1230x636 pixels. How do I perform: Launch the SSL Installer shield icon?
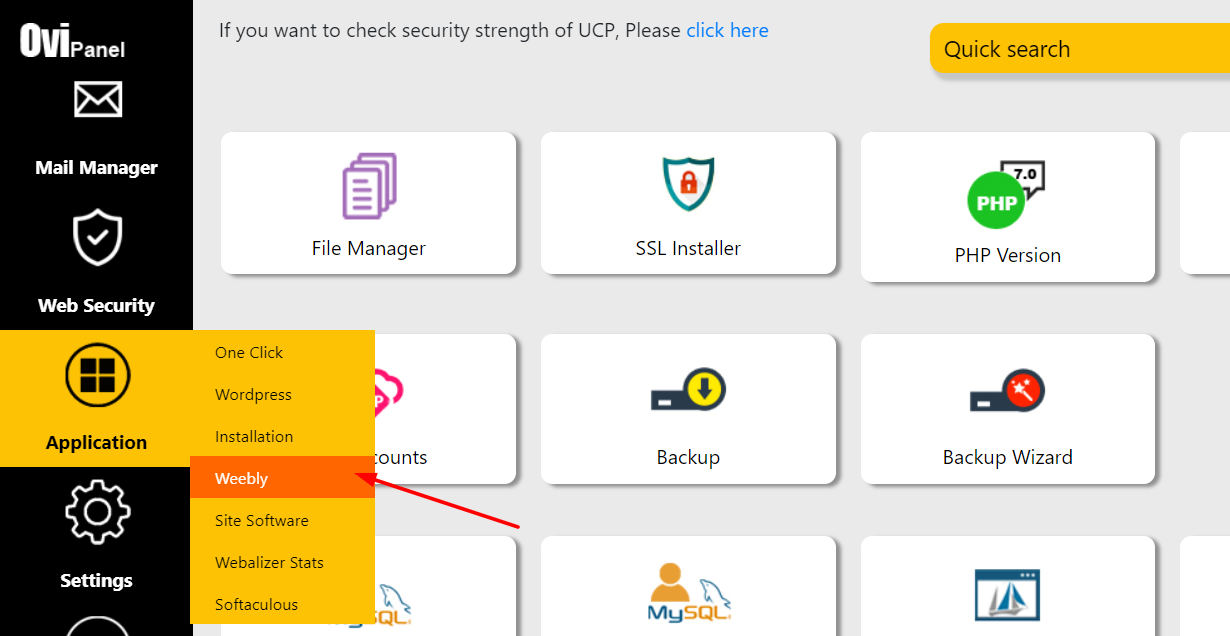point(688,183)
